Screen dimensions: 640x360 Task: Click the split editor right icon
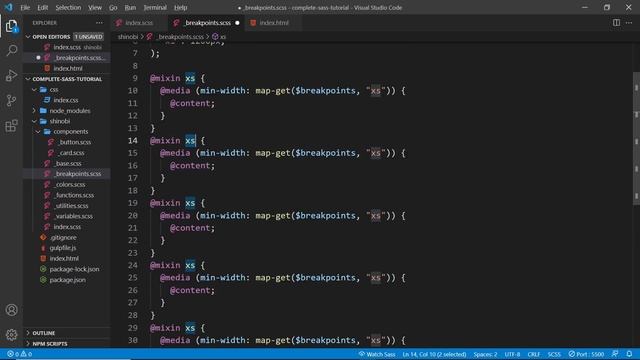[616, 23]
